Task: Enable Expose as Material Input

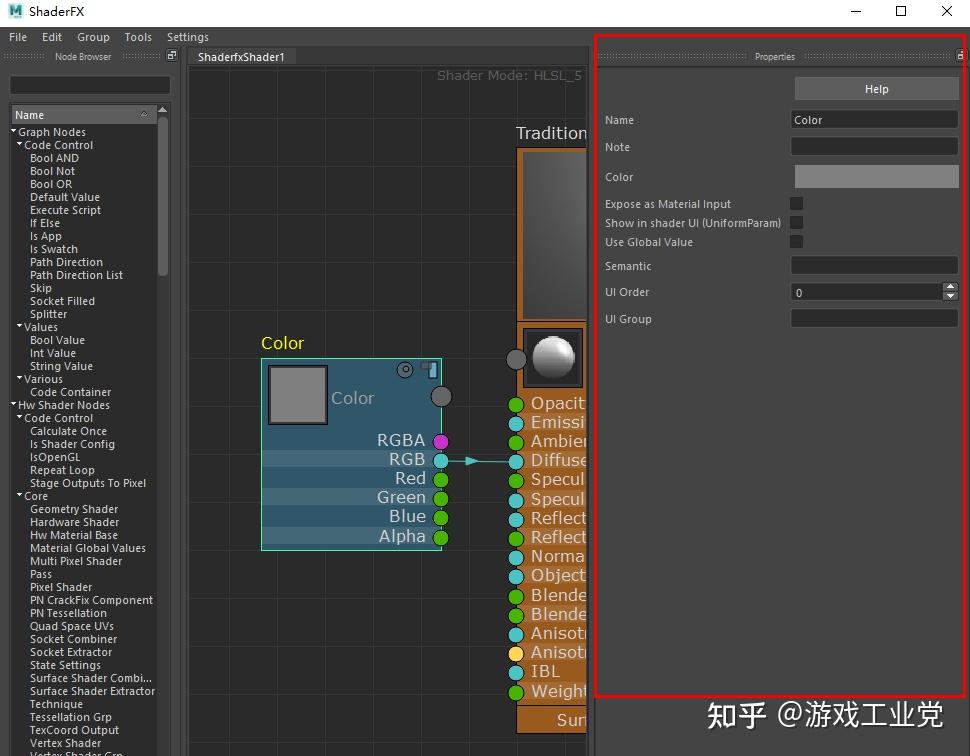Action: point(796,203)
